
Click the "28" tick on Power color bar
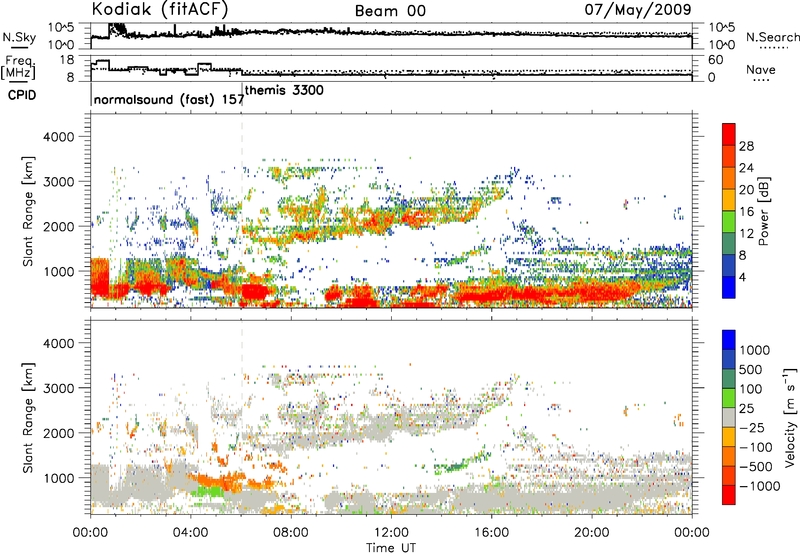(746, 146)
